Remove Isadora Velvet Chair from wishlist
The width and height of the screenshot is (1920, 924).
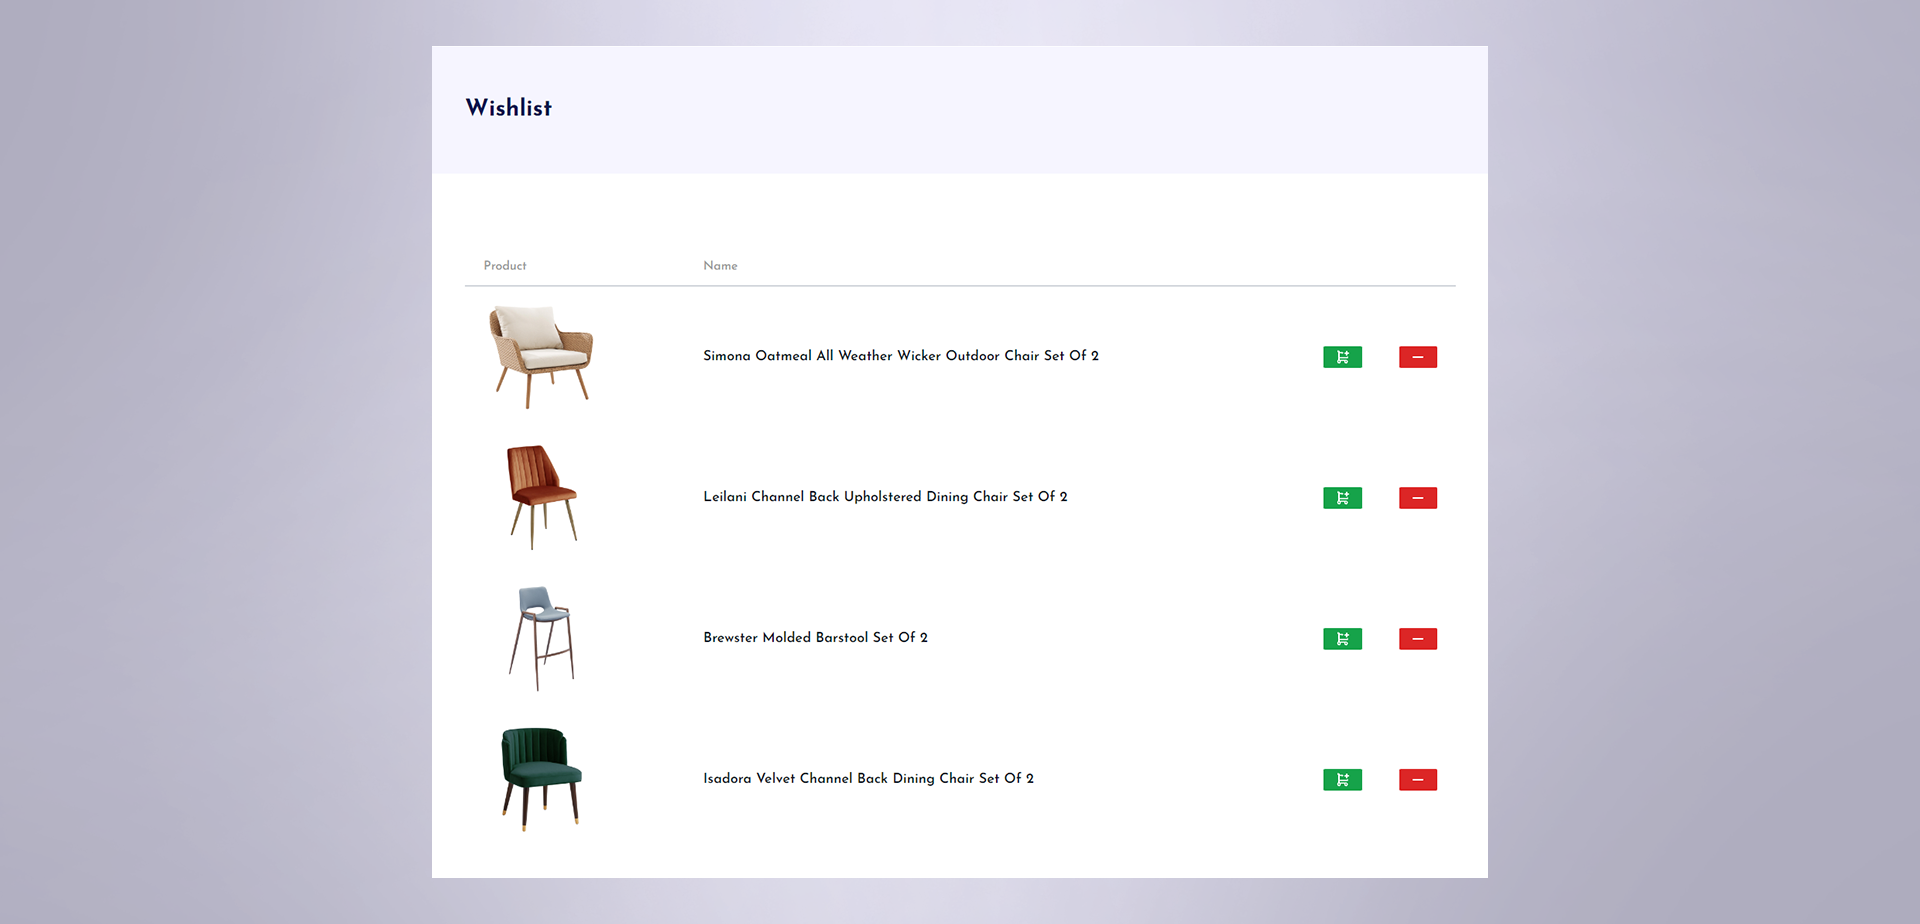[1417, 779]
